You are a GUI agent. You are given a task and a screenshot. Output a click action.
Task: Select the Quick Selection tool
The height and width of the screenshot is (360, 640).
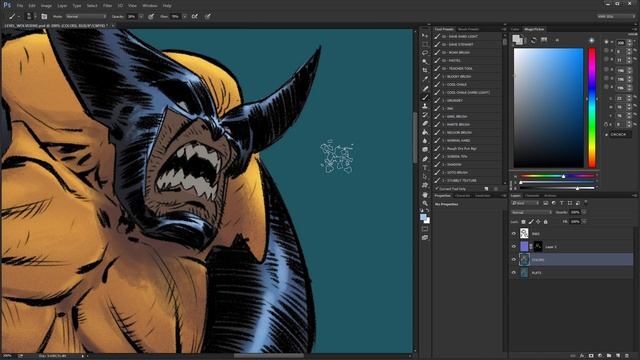click(x=425, y=61)
